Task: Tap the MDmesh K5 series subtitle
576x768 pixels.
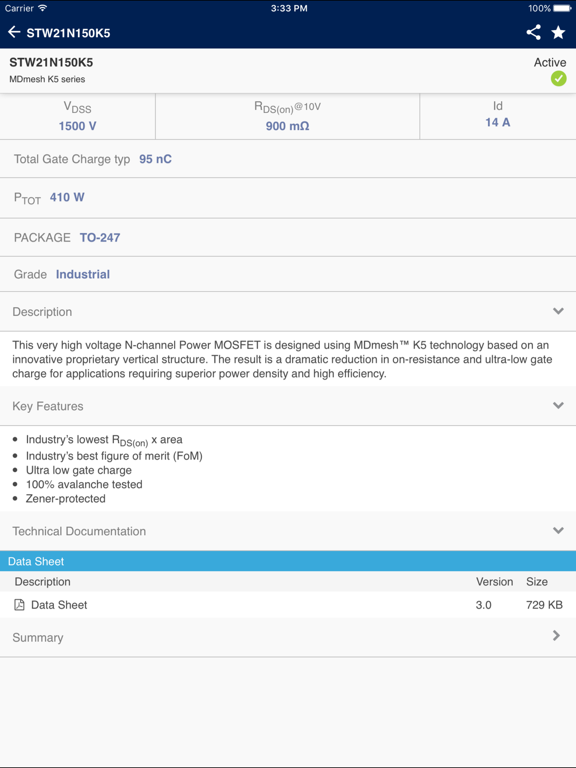Action: [47, 79]
